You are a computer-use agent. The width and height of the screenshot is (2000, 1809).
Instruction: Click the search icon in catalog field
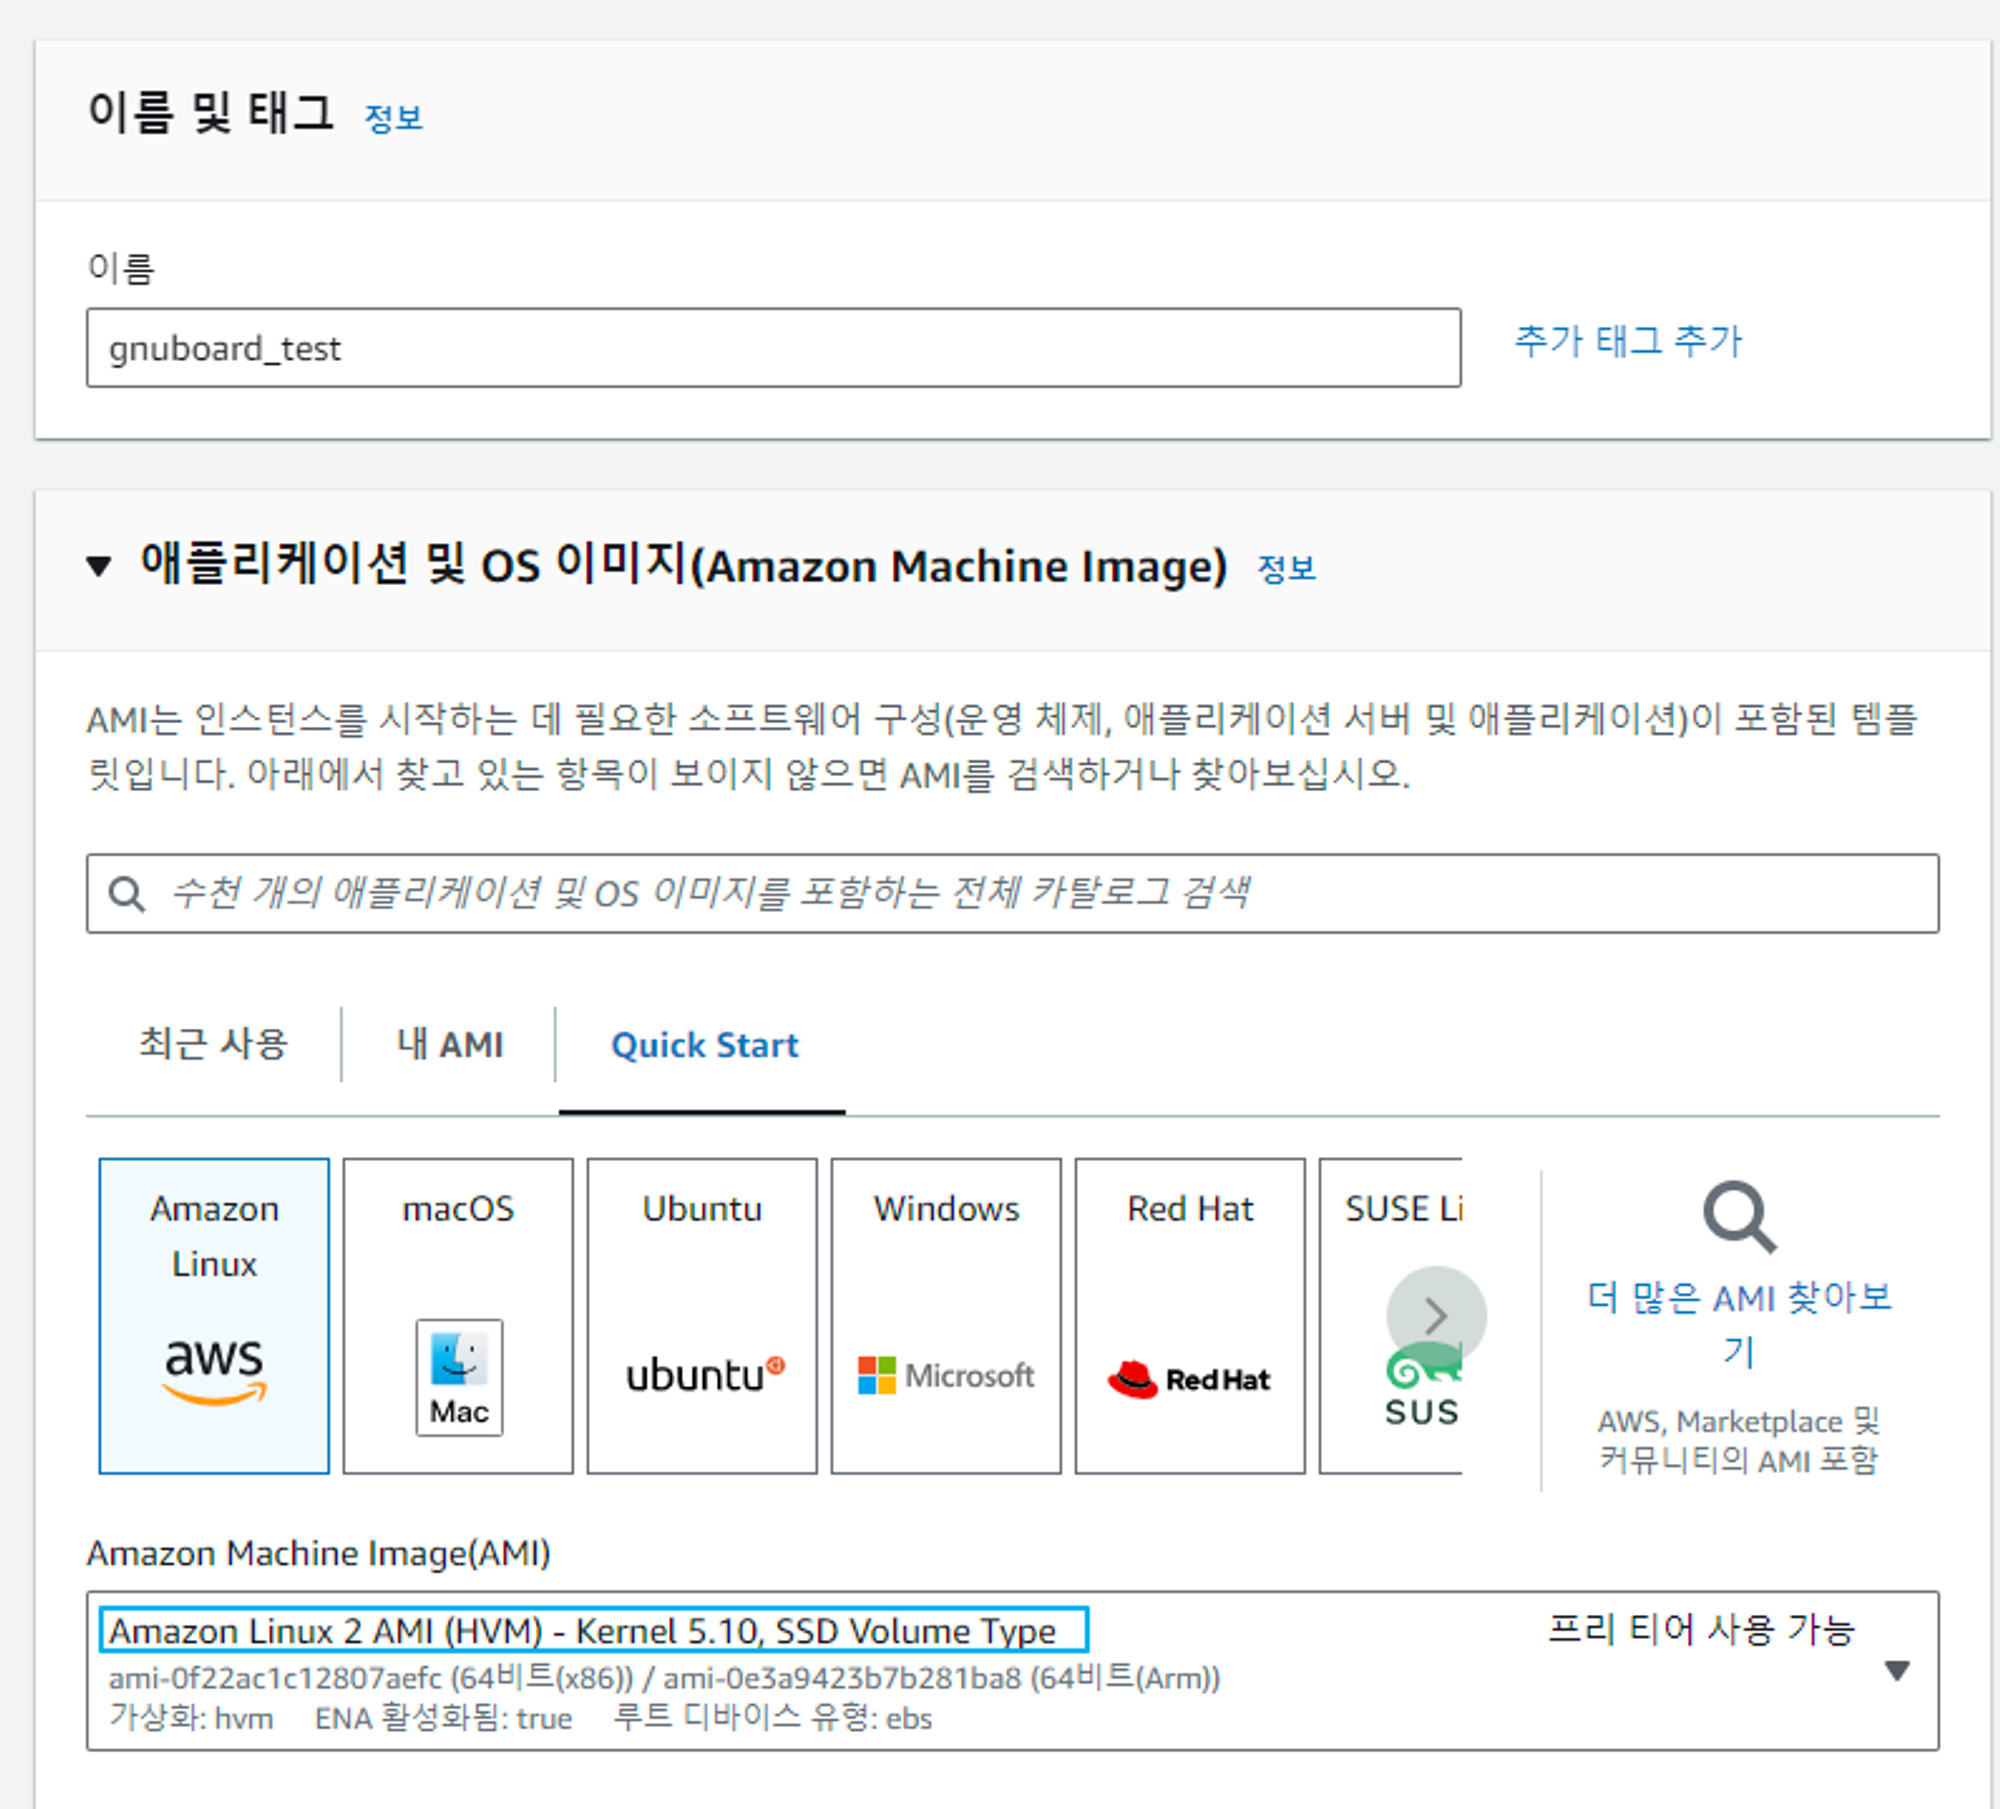[x=127, y=893]
